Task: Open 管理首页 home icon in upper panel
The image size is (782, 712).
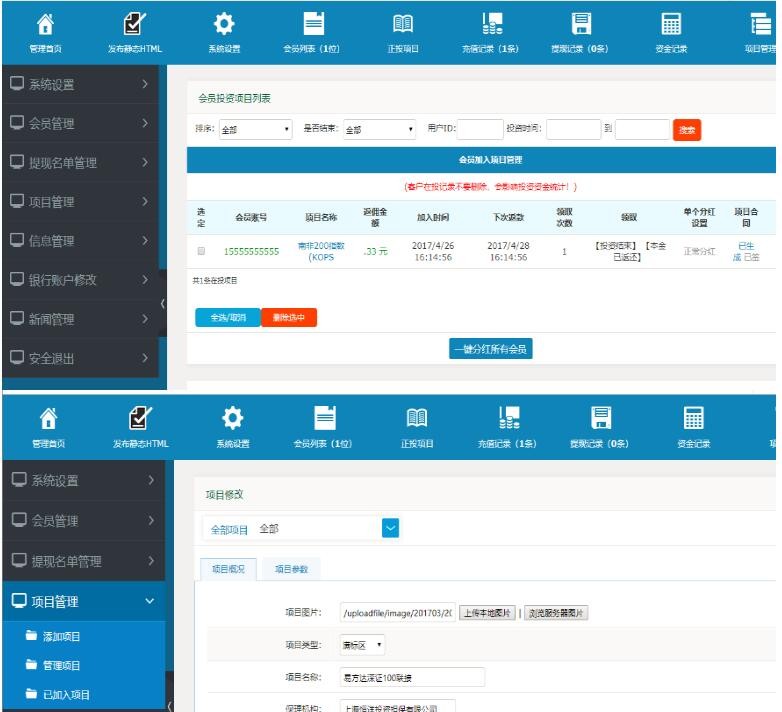Action: tap(45, 24)
